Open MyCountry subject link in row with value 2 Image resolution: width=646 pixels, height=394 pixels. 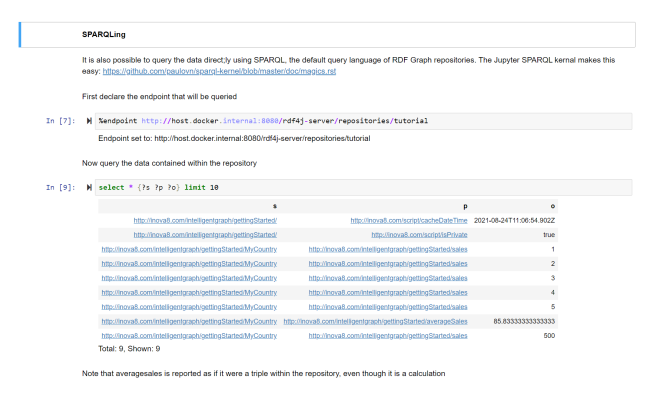tap(189, 264)
